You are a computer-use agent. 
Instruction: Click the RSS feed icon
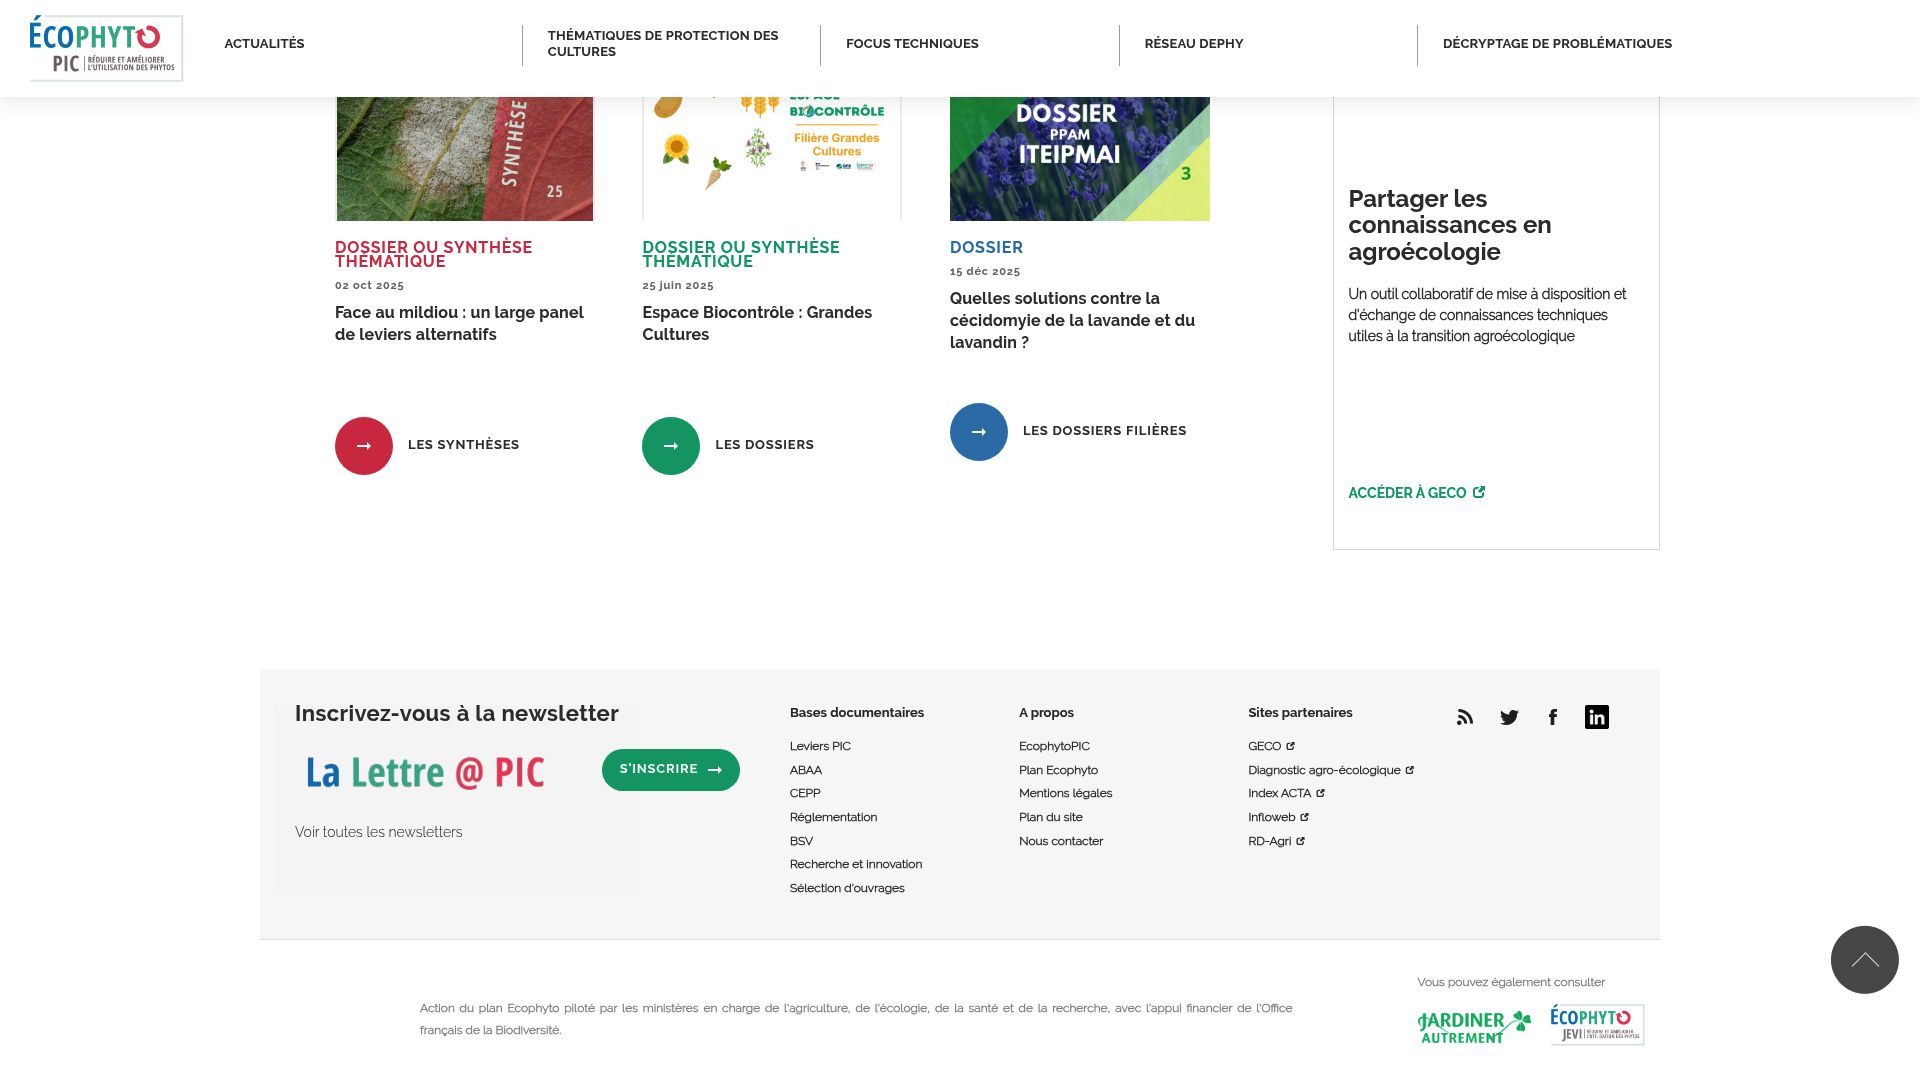coord(1465,717)
